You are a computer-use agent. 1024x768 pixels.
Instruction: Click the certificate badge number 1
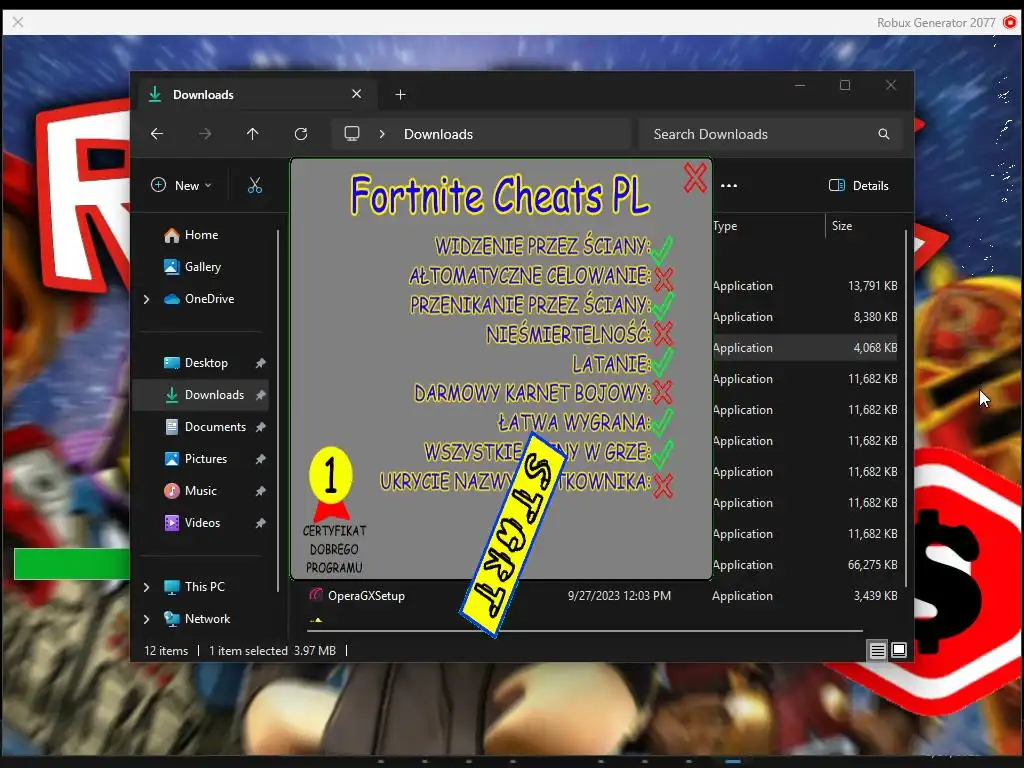330,475
